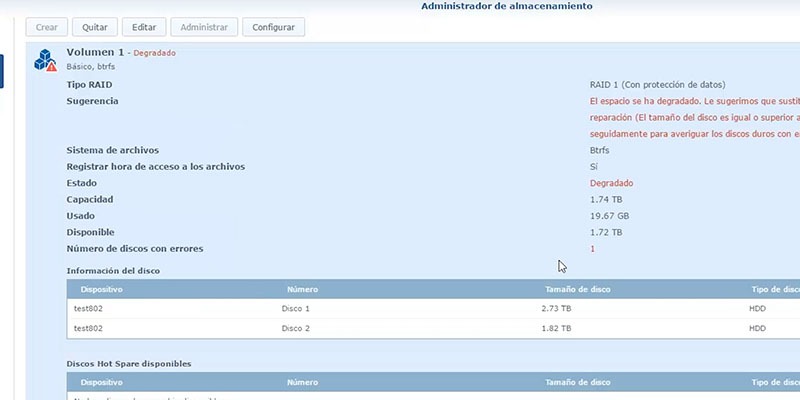Sort Hot Spare table by Dispositivo column

pos(102,382)
